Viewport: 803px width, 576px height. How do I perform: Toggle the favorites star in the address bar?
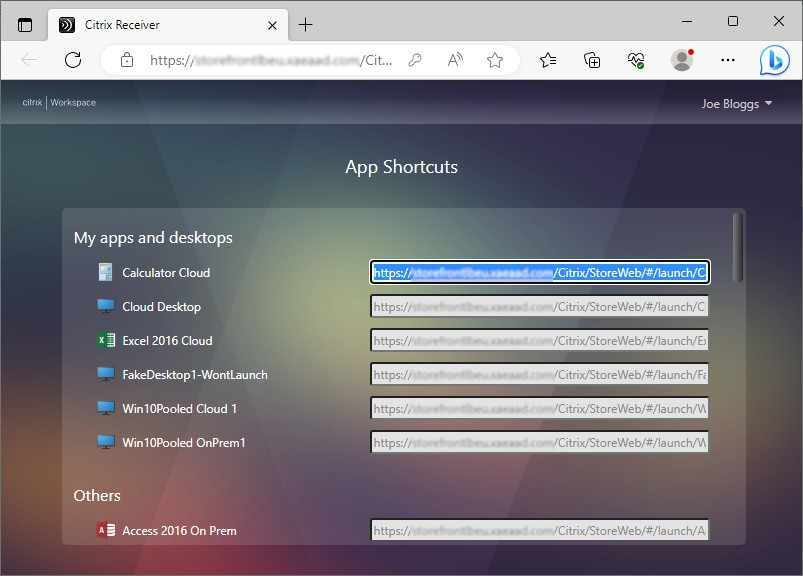(x=494, y=60)
